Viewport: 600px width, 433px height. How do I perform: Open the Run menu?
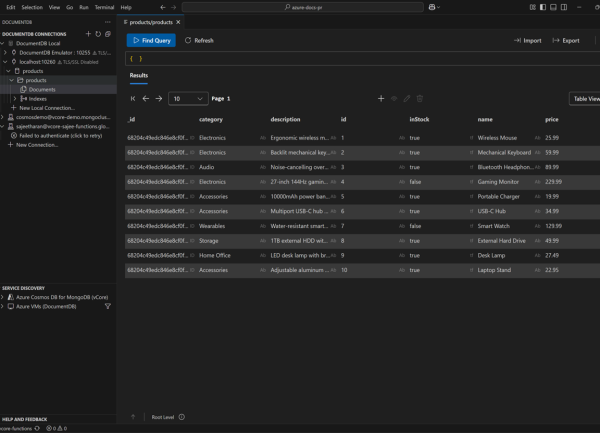84,7
